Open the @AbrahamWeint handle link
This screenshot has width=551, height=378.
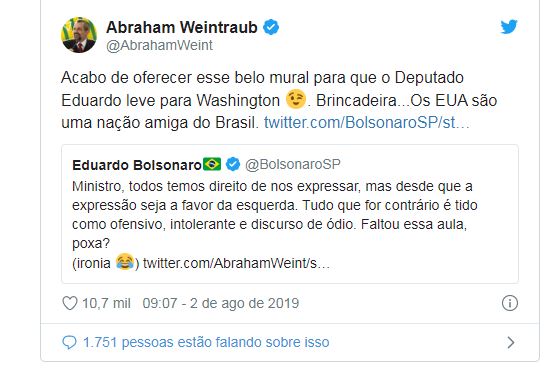(x=159, y=45)
